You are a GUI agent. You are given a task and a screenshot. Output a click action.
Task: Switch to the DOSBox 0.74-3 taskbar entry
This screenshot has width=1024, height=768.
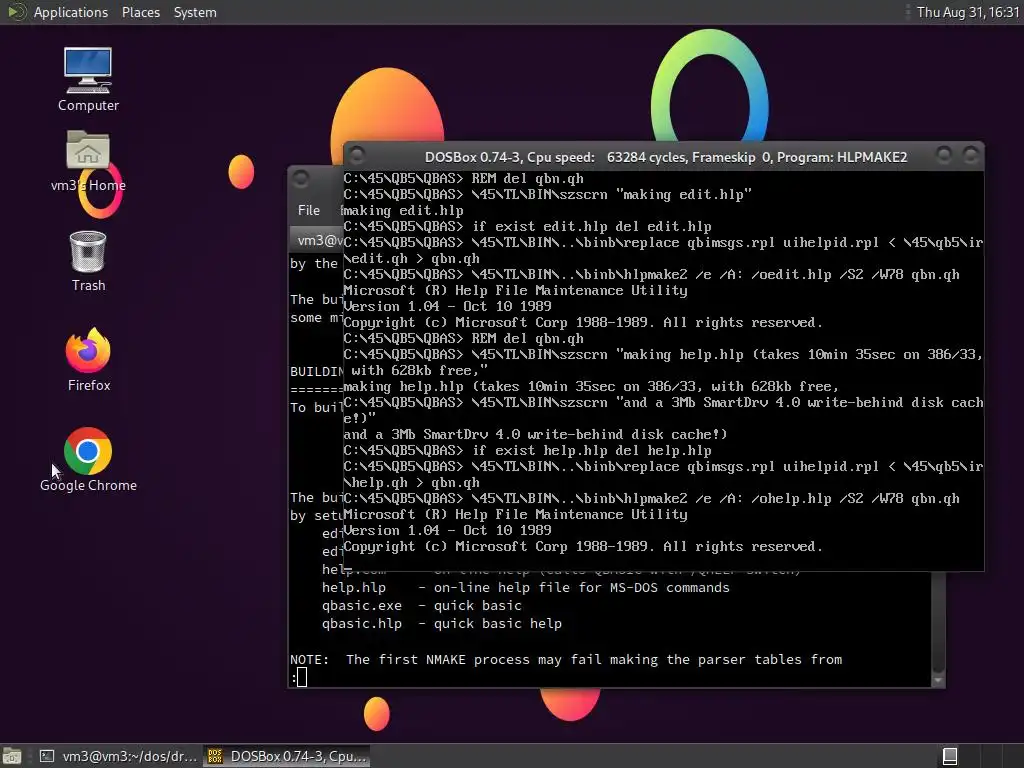pos(287,756)
